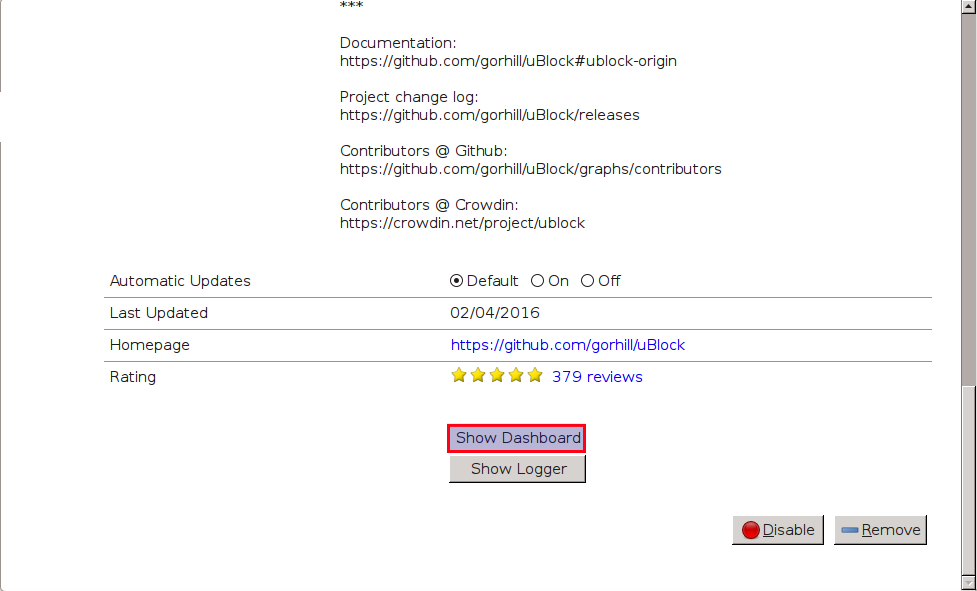Screen dimensions: 977x591
Task: Disable the uBlock Origin add-on
Action: point(778,530)
